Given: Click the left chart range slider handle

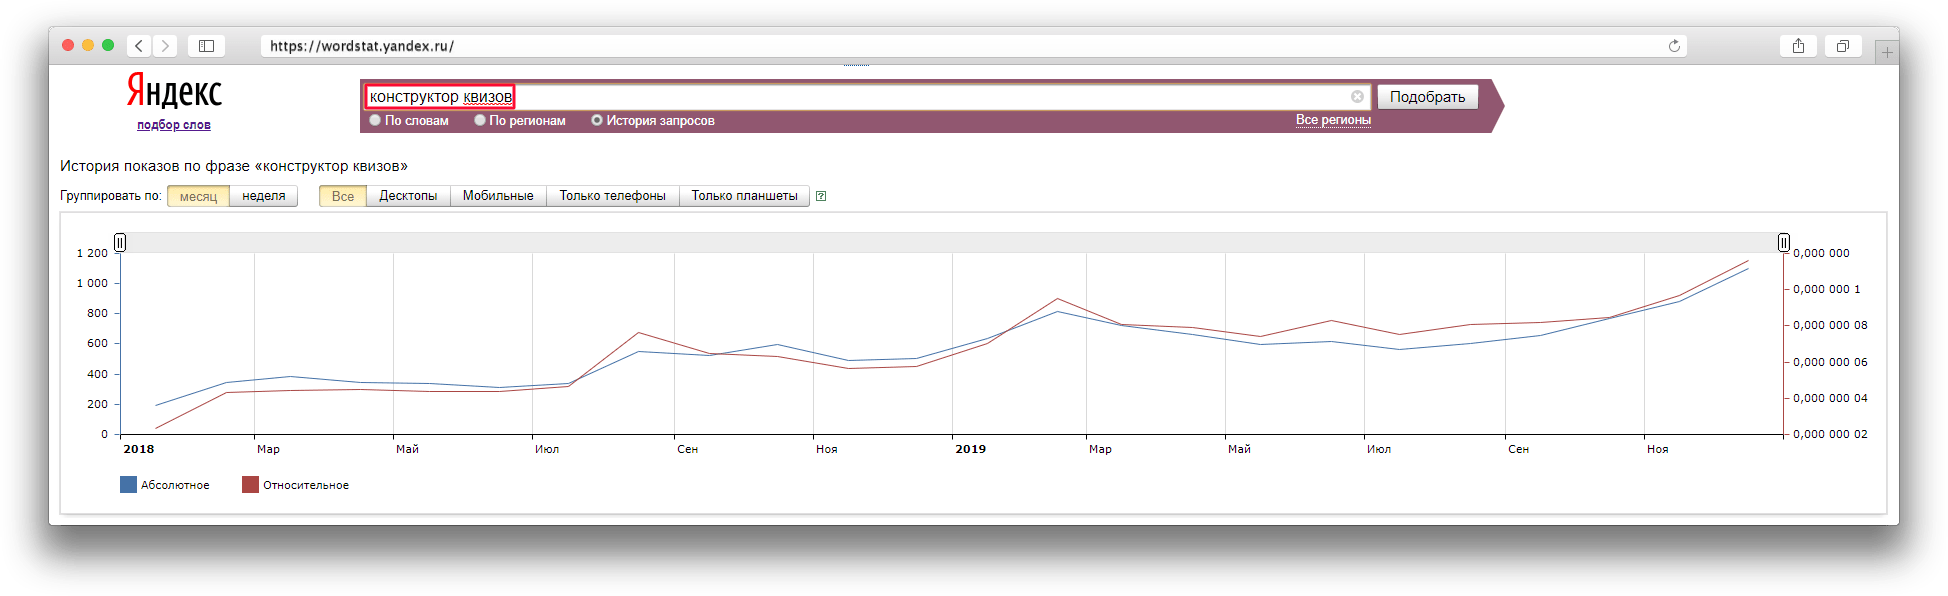Looking at the screenshot, I should (120, 242).
